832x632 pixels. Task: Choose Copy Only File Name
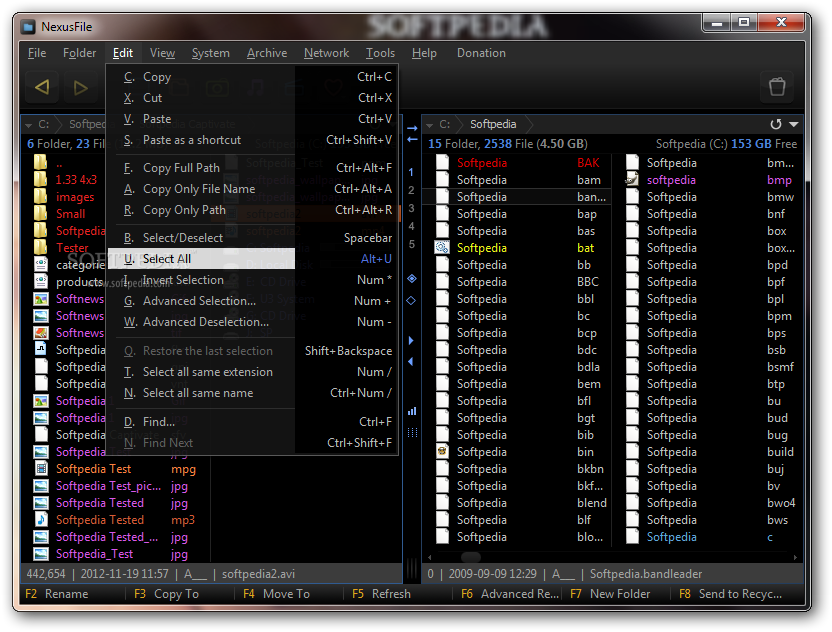tap(253, 189)
